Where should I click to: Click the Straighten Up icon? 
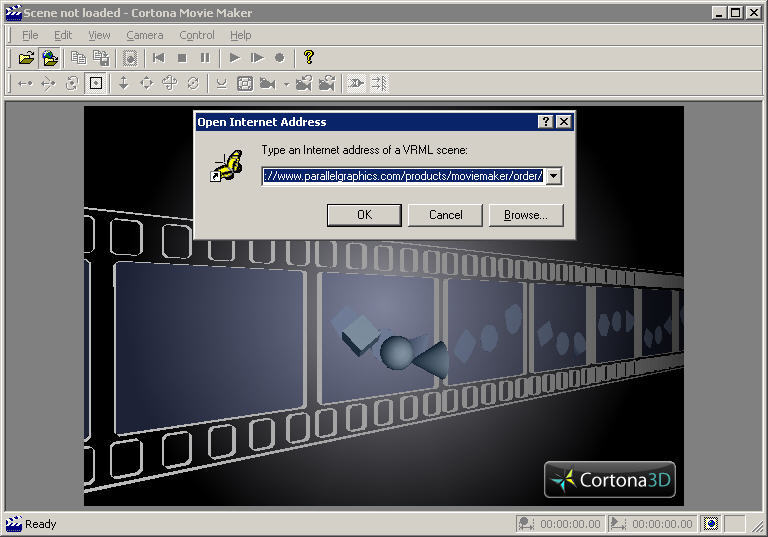(222, 84)
